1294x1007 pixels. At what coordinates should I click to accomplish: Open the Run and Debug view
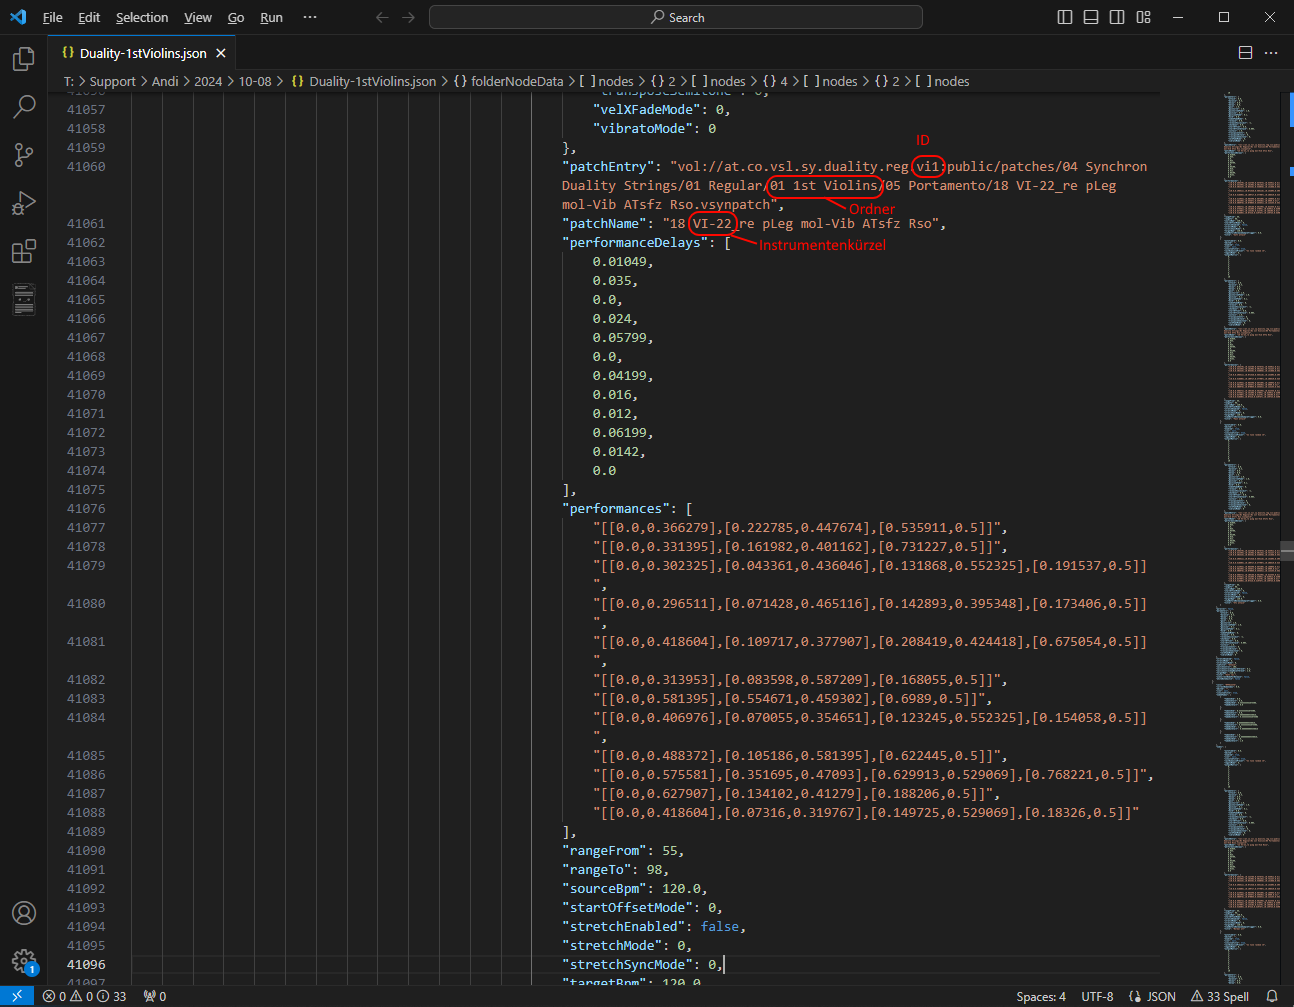(x=24, y=203)
